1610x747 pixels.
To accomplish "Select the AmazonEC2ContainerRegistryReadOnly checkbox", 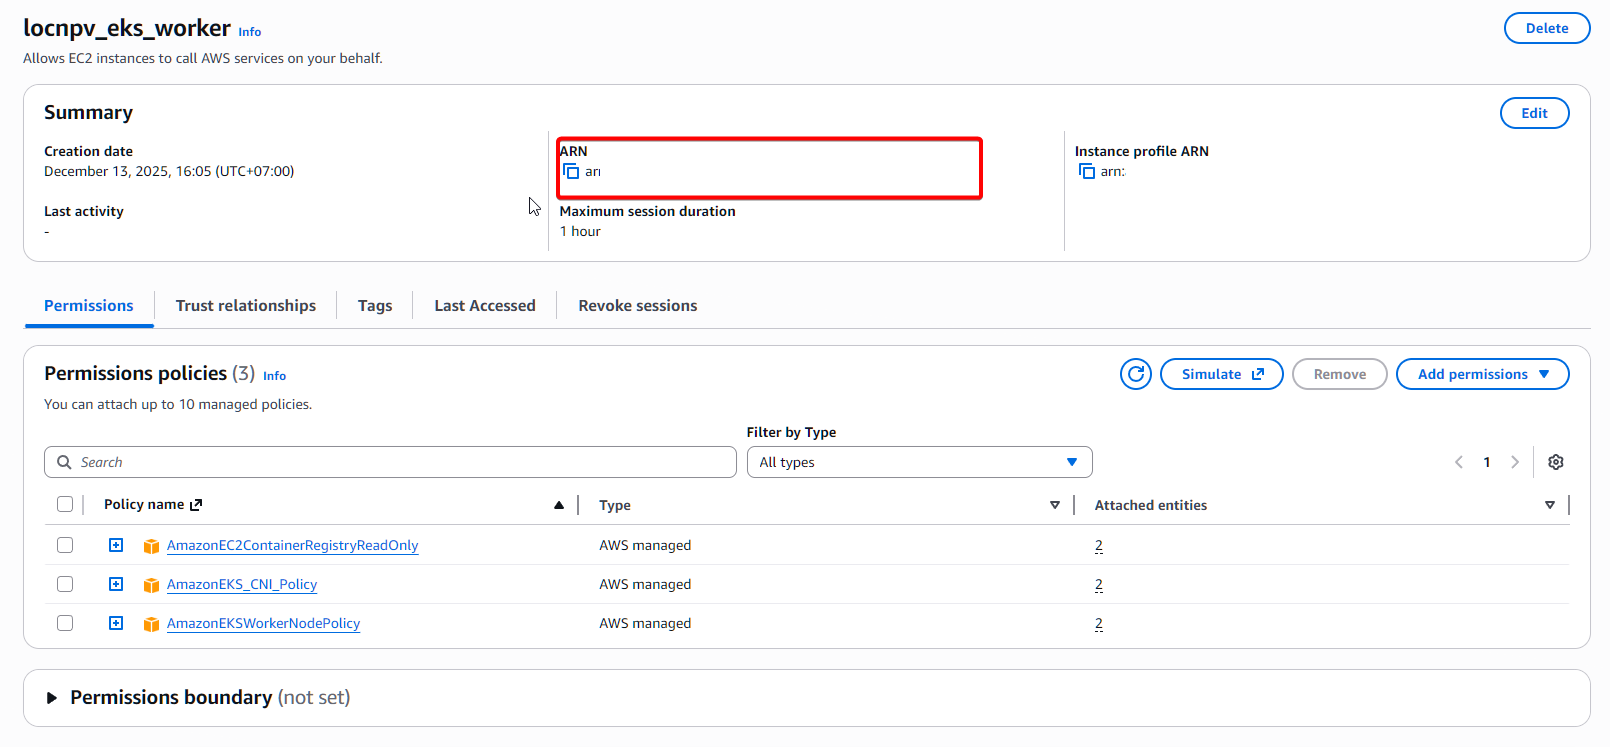I will tap(65, 545).
